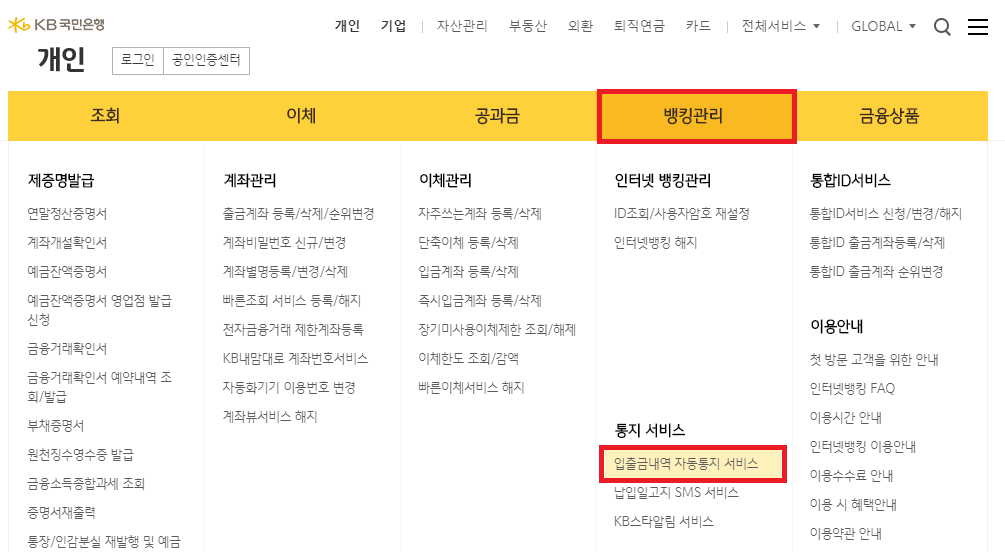Go to 기업 banking in top navigation

click(x=393, y=27)
